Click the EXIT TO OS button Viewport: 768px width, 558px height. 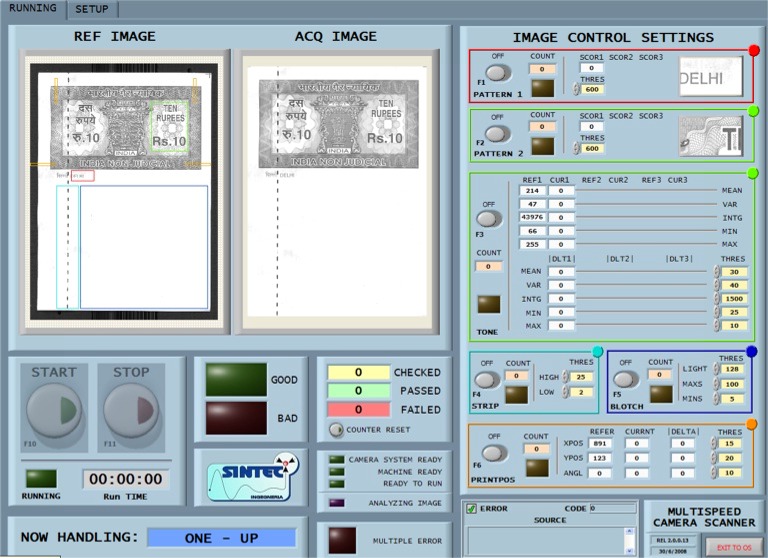pyautogui.click(x=734, y=547)
